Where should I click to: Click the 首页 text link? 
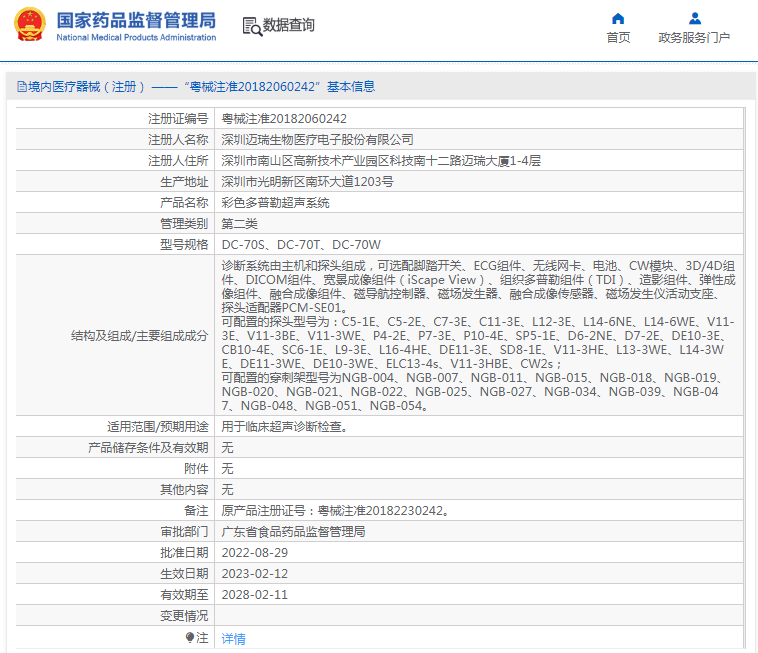(618, 38)
